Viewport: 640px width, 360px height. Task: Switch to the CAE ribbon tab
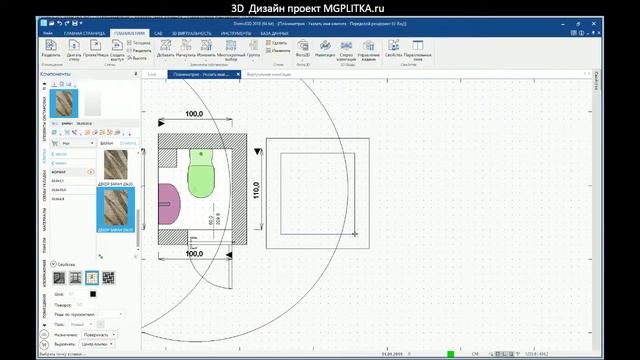pyautogui.click(x=158, y=33)
